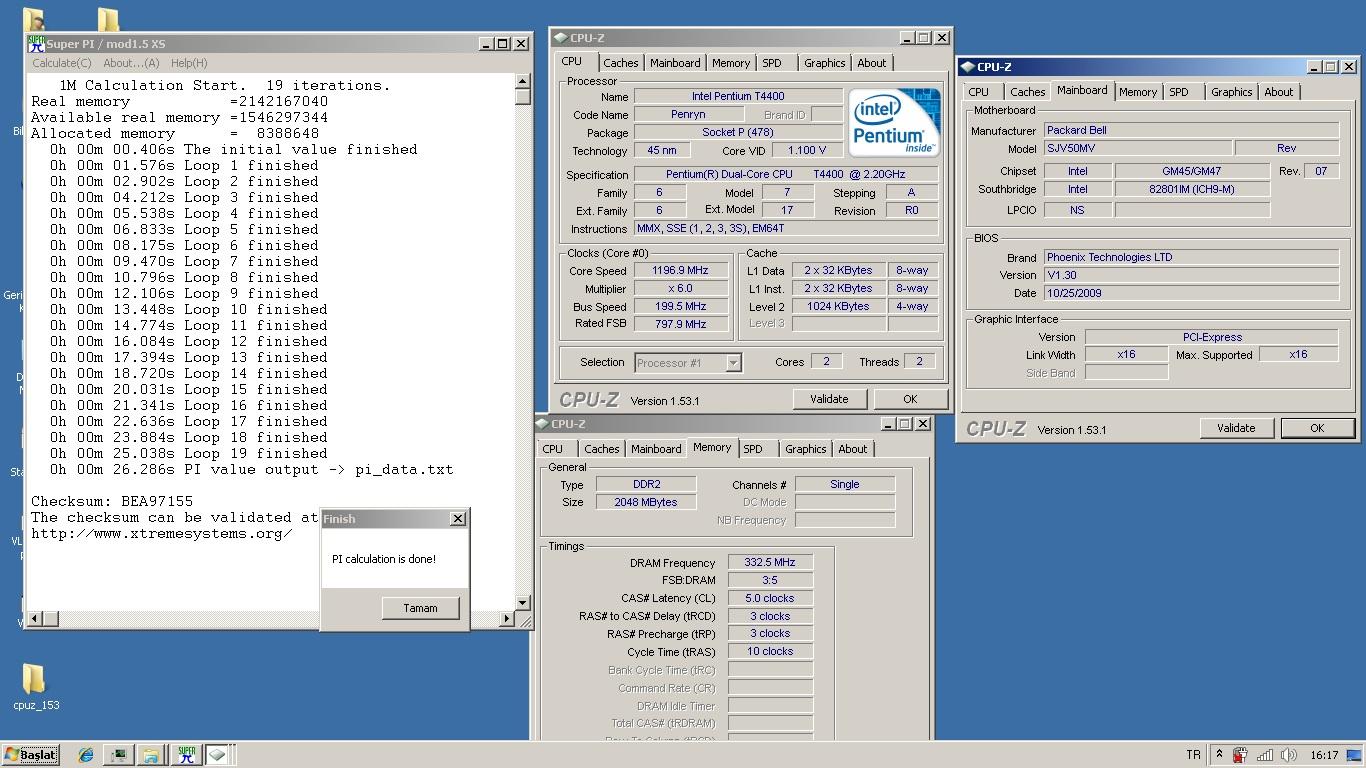Click Tamam in the Finish dialog
The image size is (1366, 768).
tap(420, 608)
